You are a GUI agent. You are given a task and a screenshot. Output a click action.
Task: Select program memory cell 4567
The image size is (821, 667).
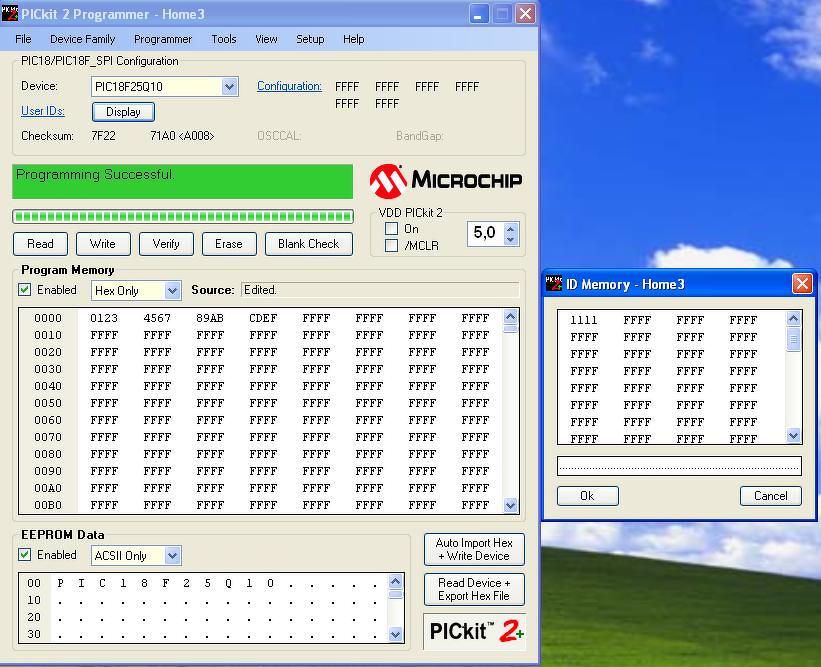[157, 318]
